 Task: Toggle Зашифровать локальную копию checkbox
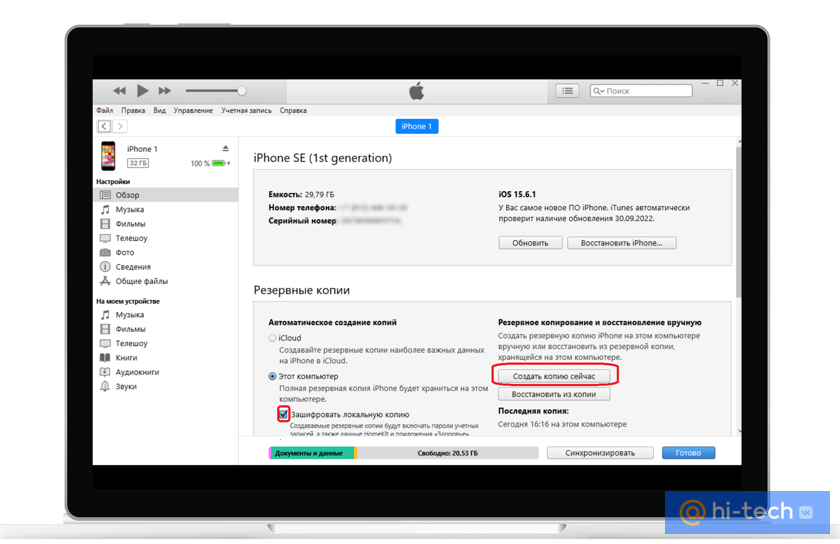pyautogui.click(x=284, y=414)
